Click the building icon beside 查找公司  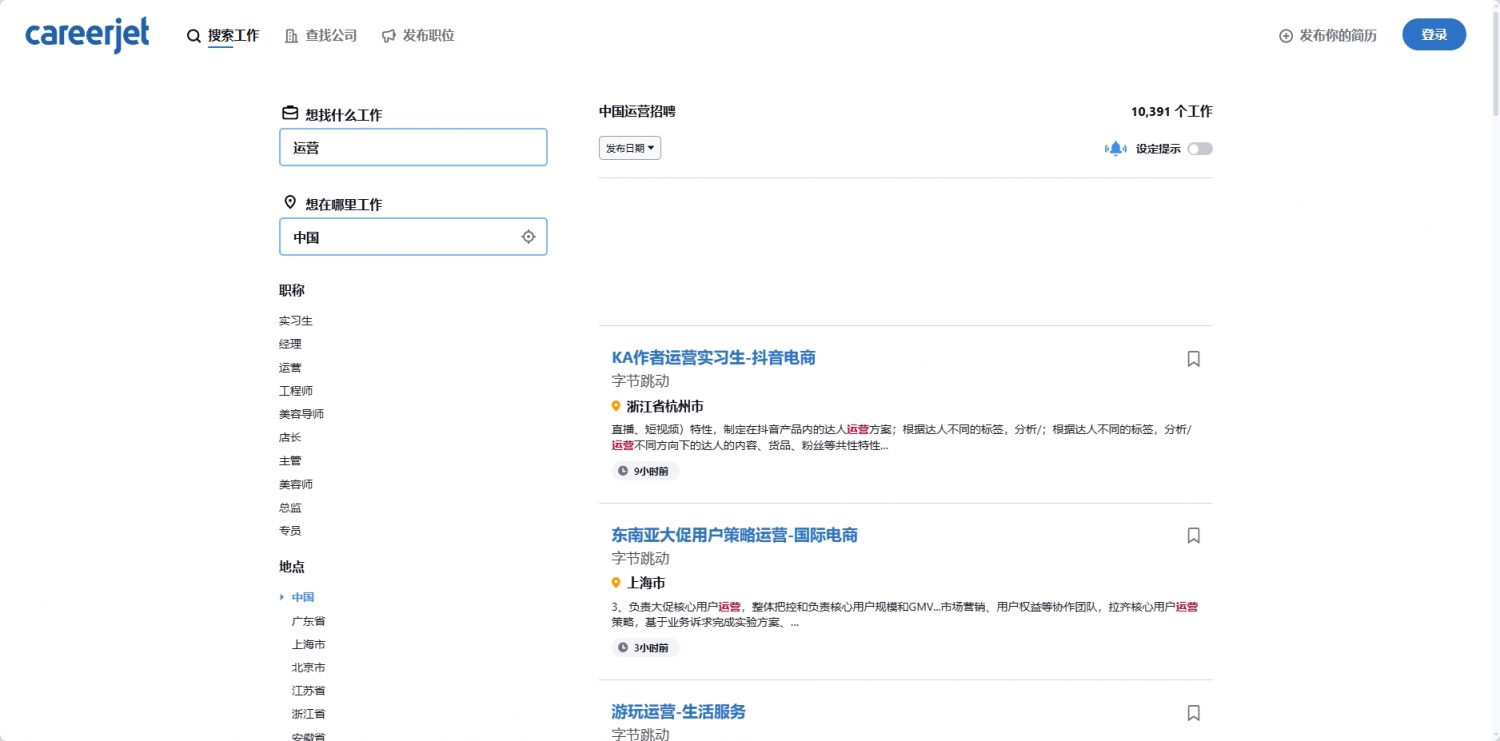(x=291, y=36)
